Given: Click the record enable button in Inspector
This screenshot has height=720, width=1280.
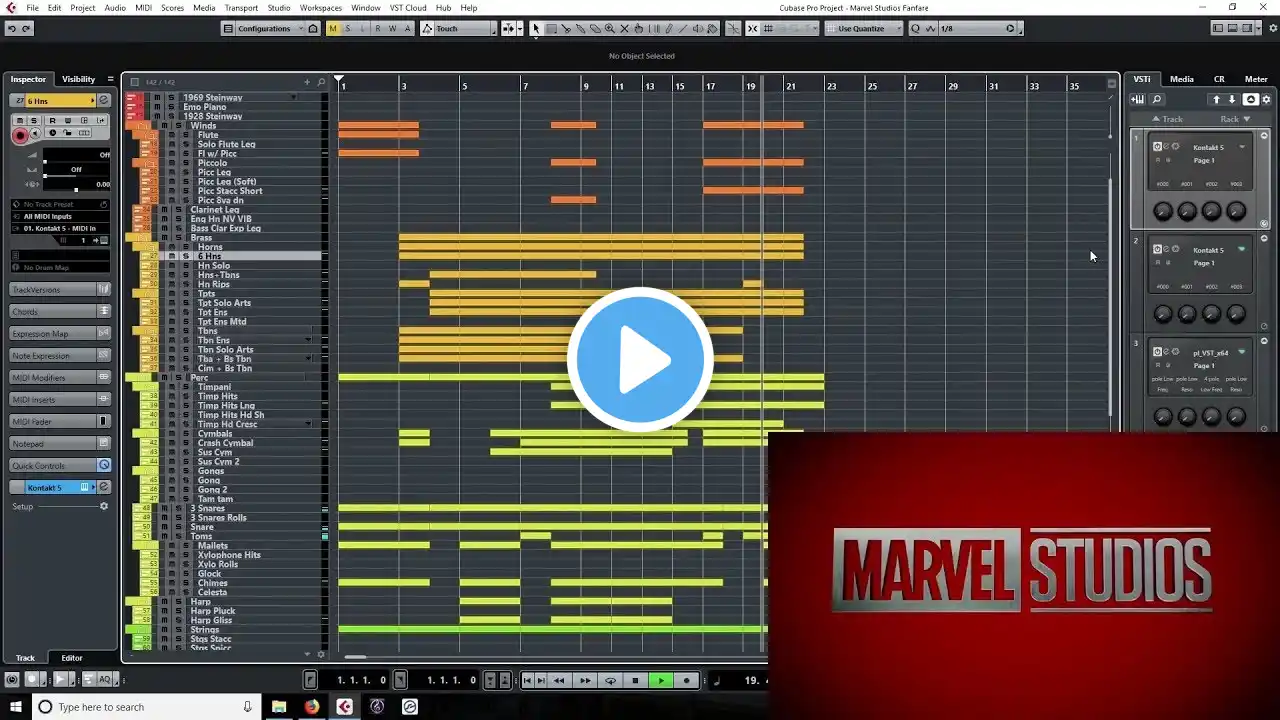Looking at the screenshot, I should pyautogui.click(x=20, y=134).
